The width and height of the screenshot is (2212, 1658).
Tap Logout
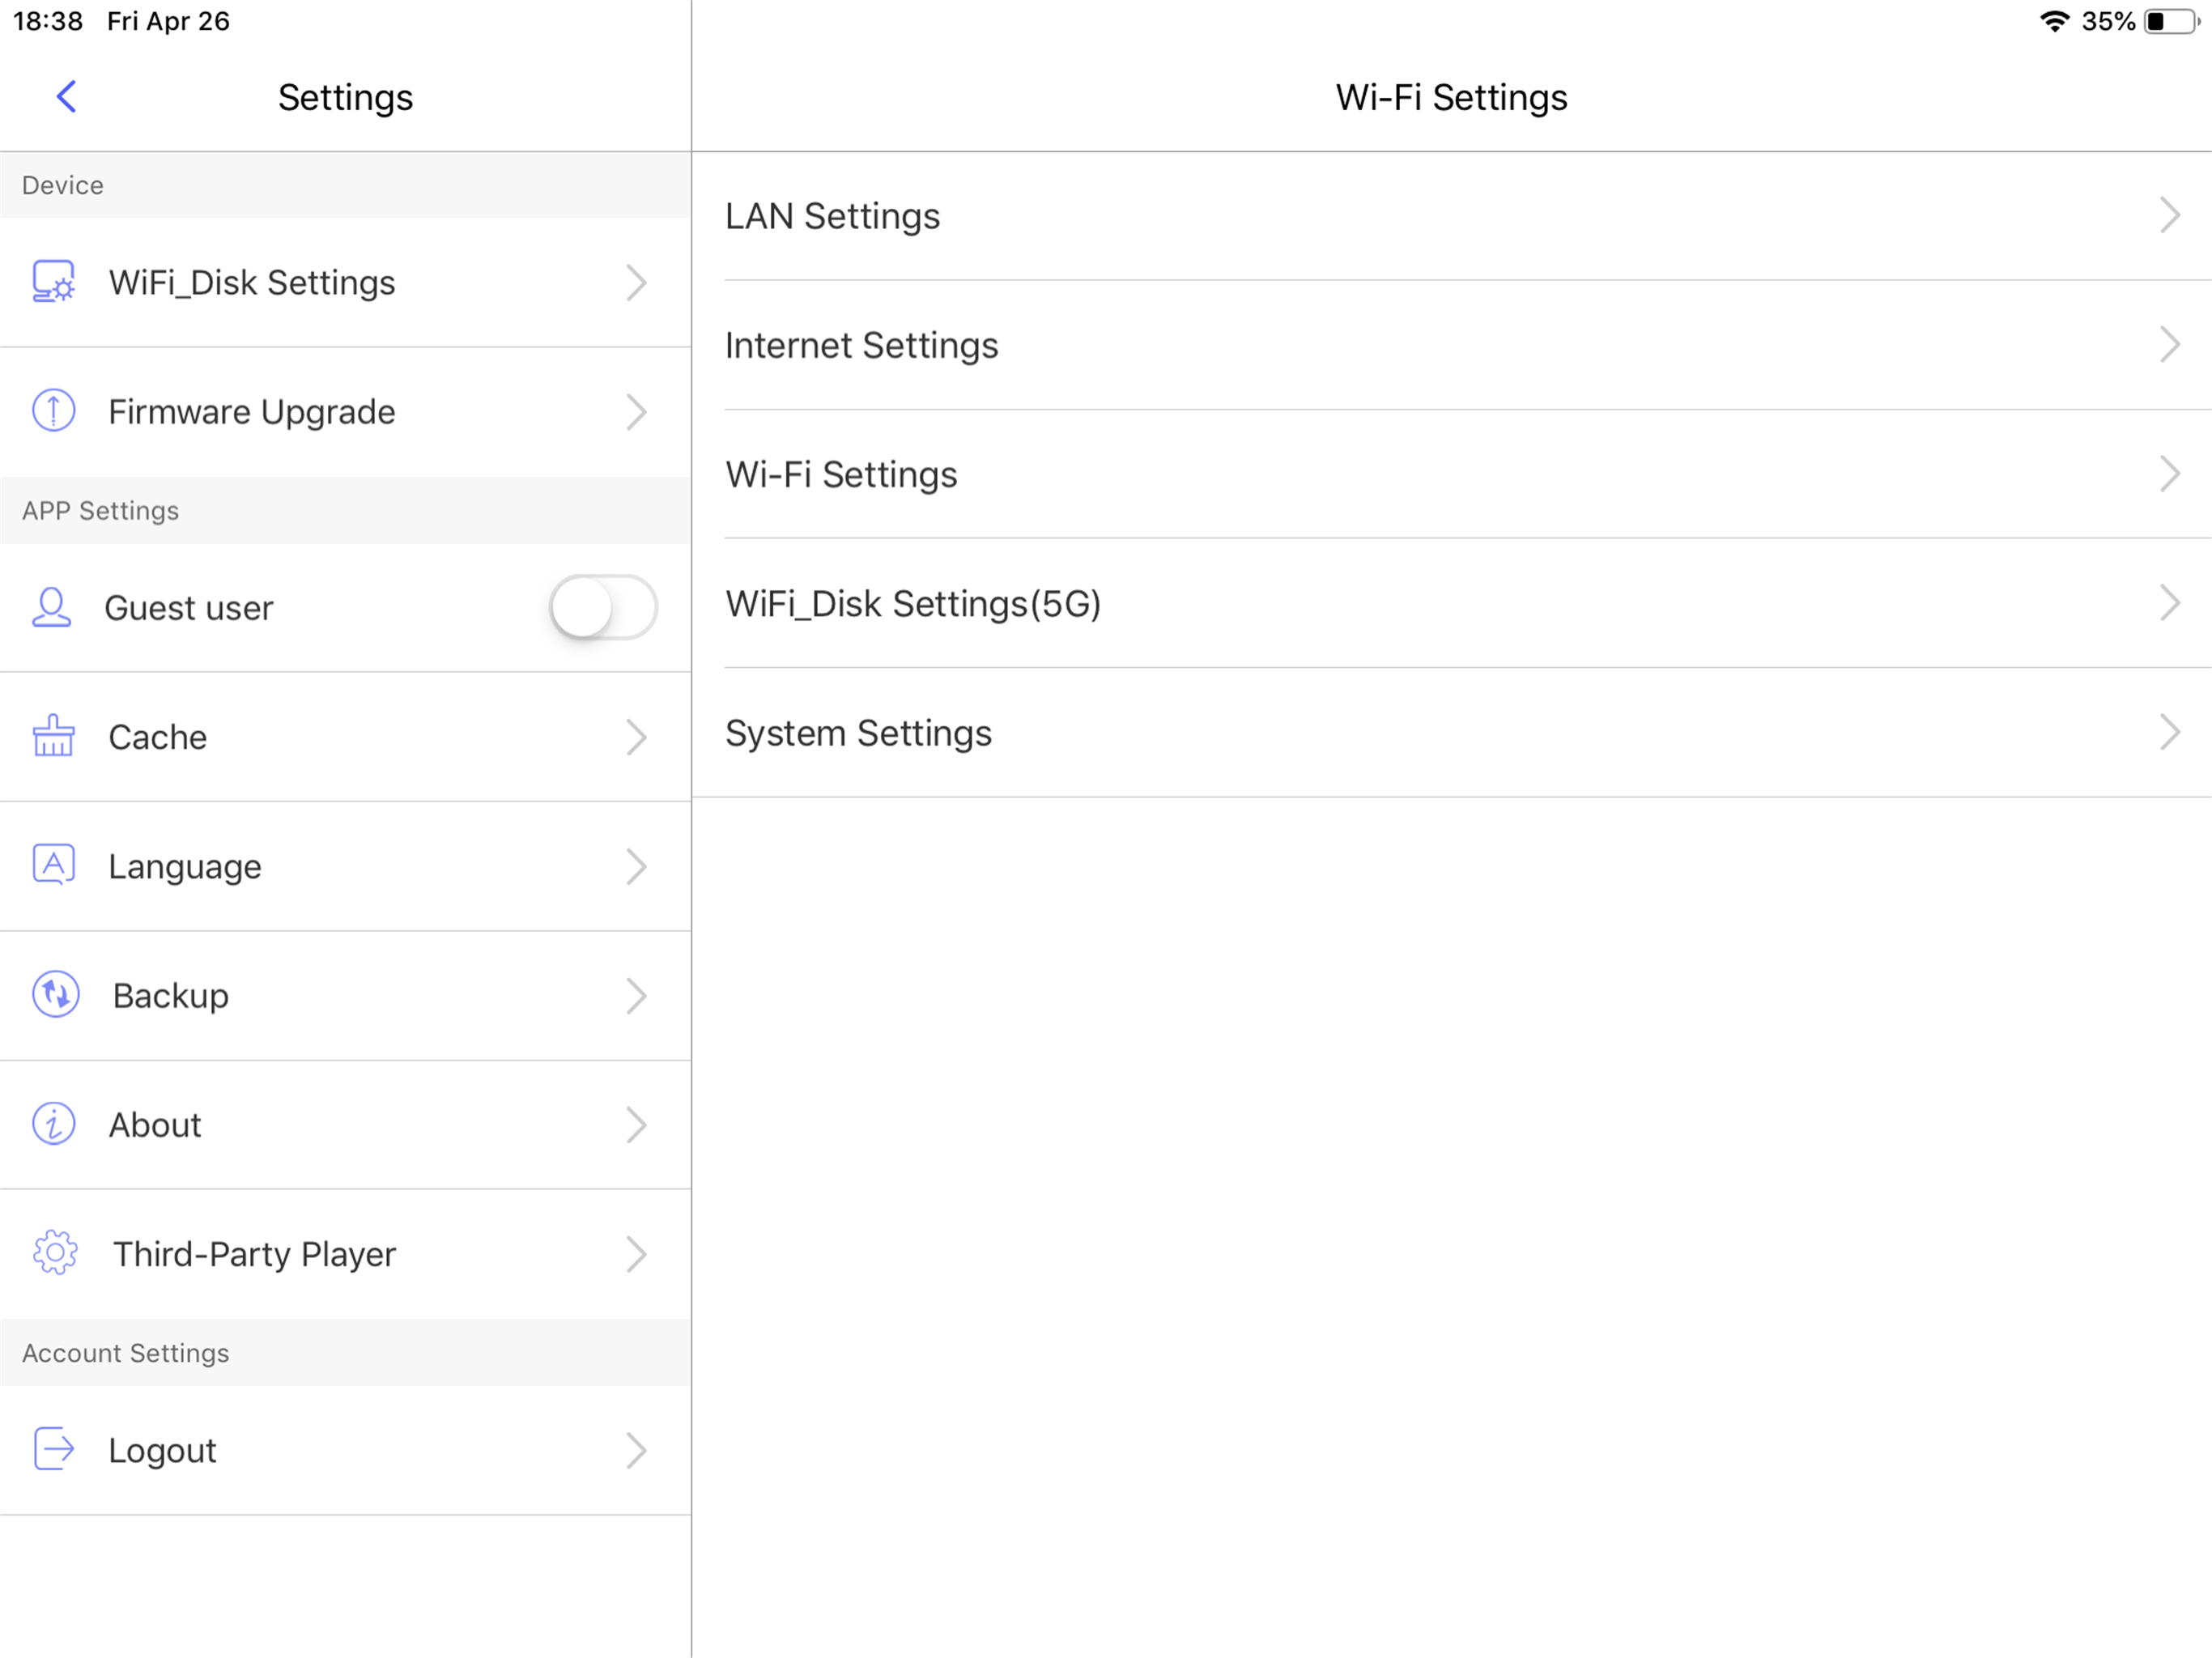[345, 1450]
